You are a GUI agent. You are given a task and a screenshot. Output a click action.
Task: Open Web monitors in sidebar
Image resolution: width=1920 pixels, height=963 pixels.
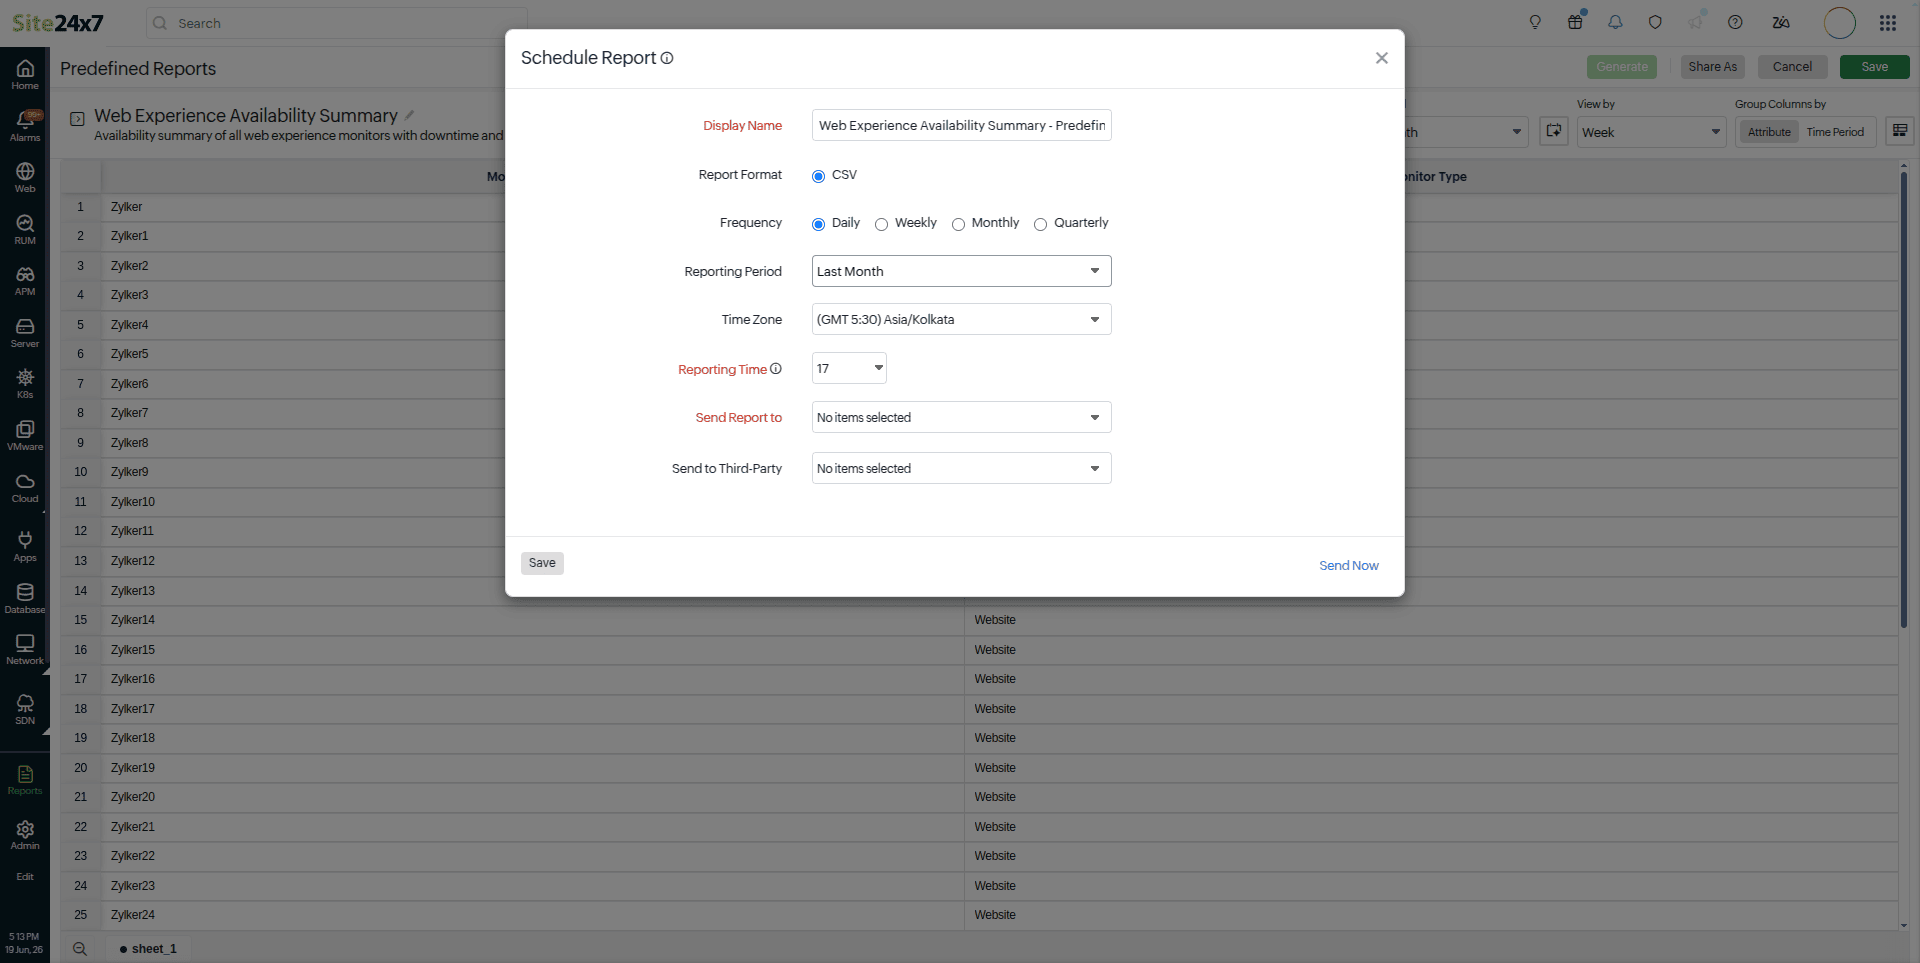click(25, 177)
